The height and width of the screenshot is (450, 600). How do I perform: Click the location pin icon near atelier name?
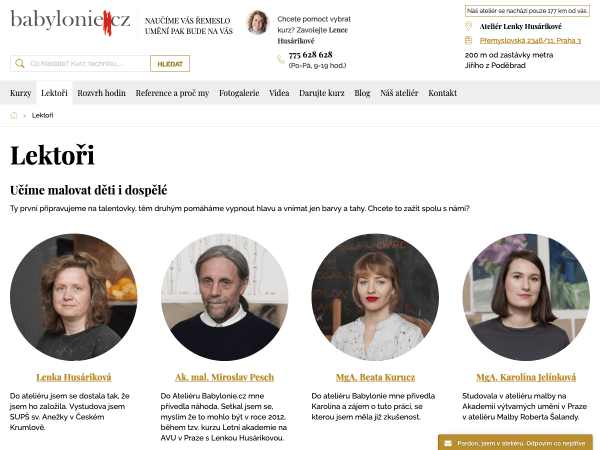(468, 26)
